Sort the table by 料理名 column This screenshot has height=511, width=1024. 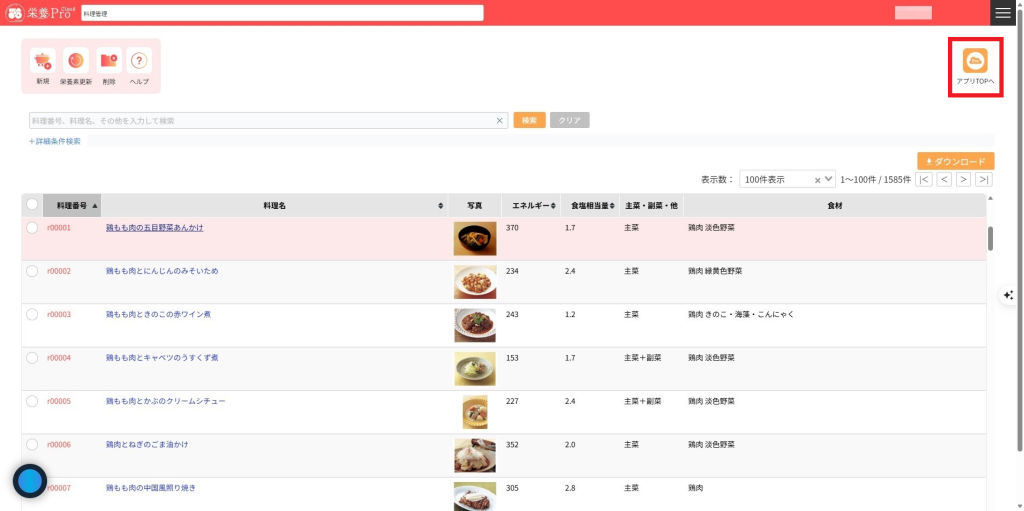click(x=275, y=205)
